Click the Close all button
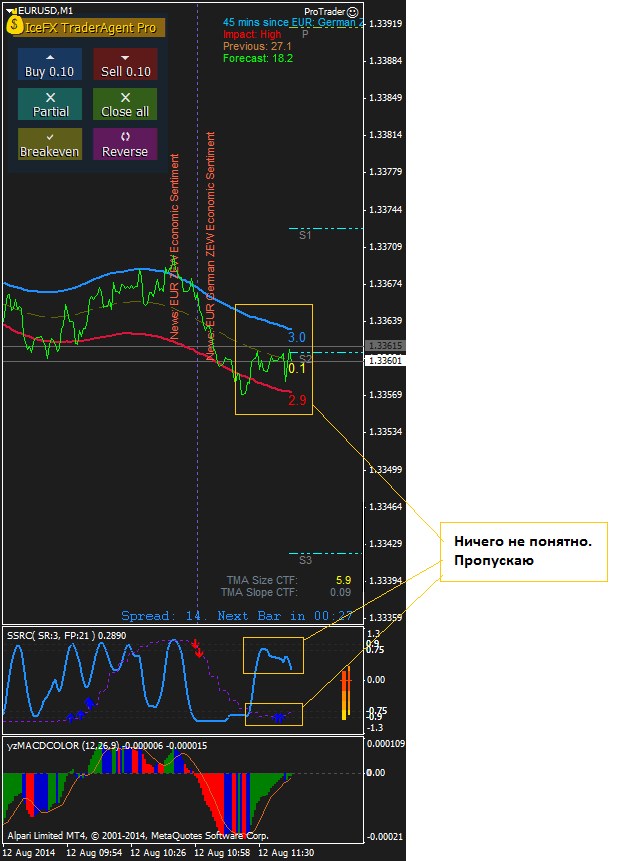 [x=125, y=104]
